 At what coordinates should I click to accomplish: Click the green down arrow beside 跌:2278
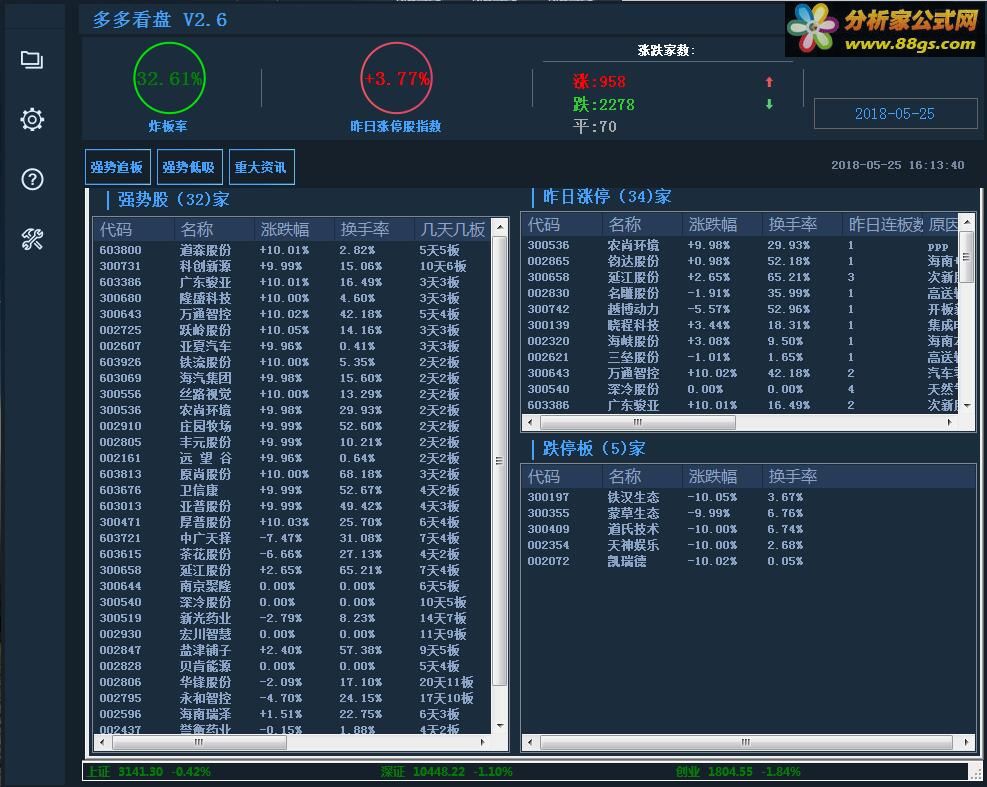click(769, 105)
